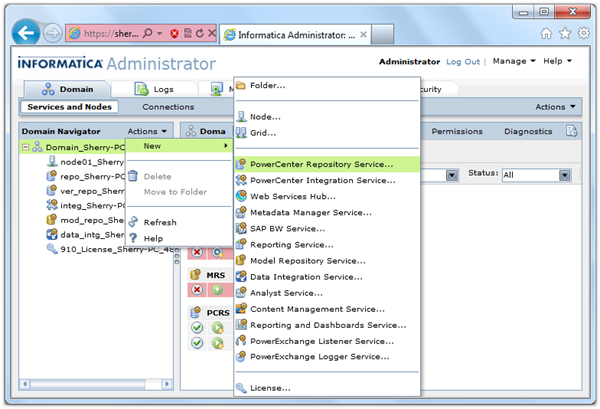The height and width of the screenshot is (409, 600).
Task: Choose License from the New submenu
Action: (327, 388)
